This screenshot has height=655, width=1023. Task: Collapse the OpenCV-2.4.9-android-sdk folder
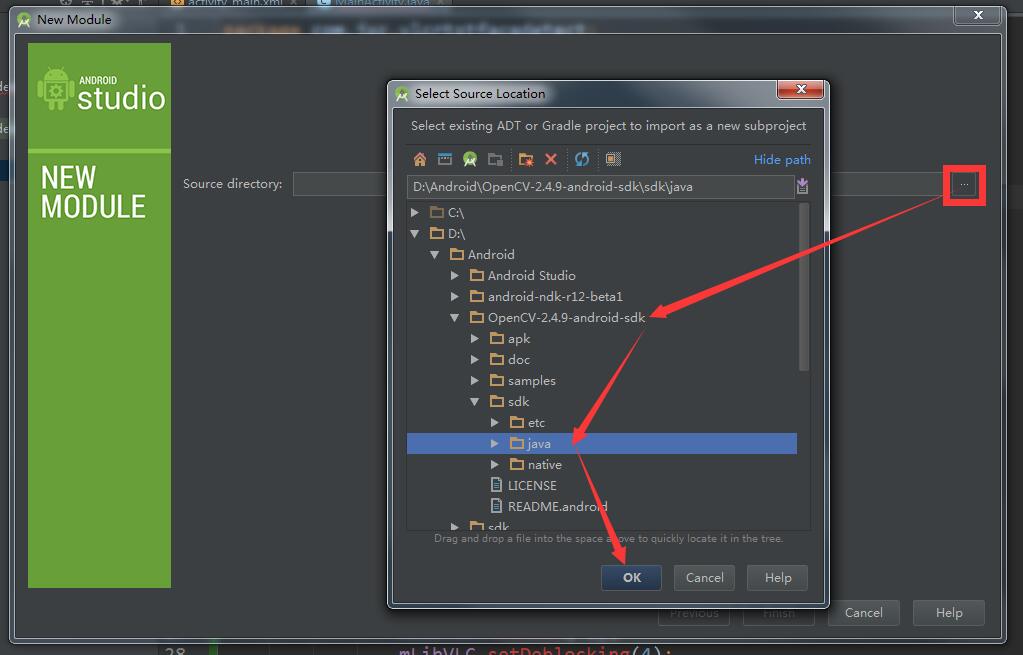coord(455,318)
